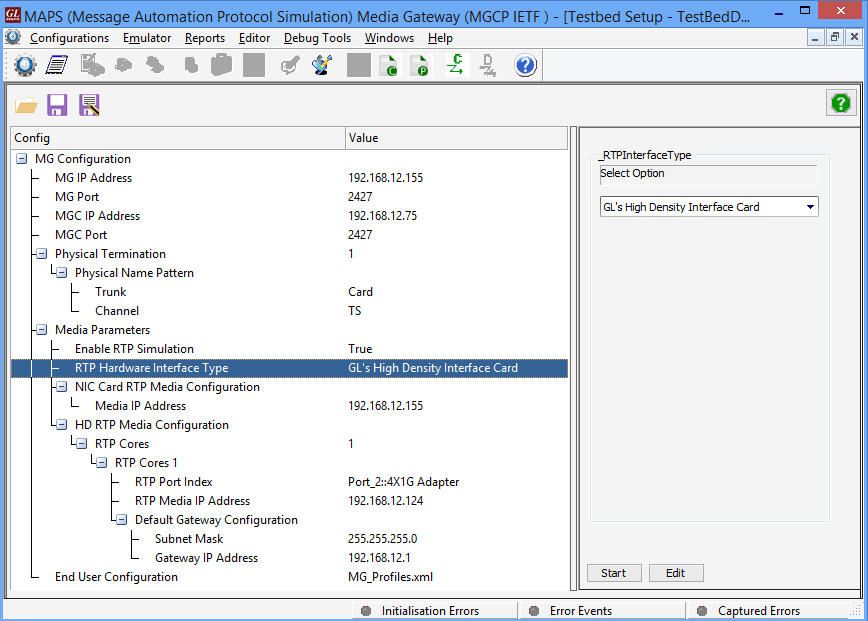Collapse the Physical Termination node

42,254
